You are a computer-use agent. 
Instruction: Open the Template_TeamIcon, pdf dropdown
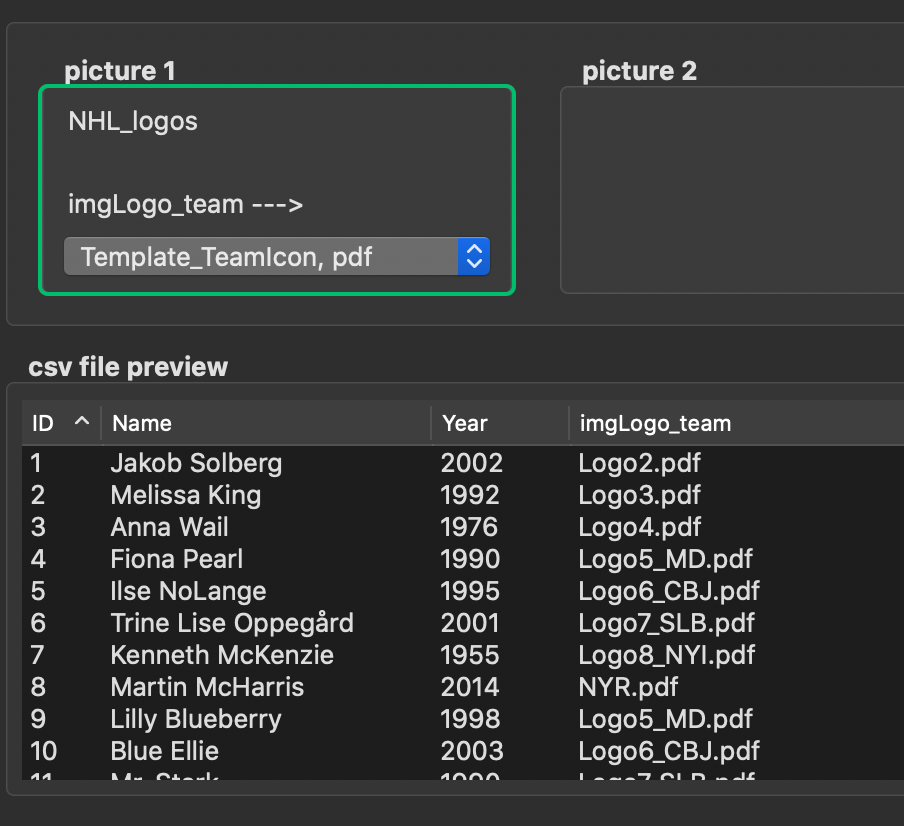[277, 257]
